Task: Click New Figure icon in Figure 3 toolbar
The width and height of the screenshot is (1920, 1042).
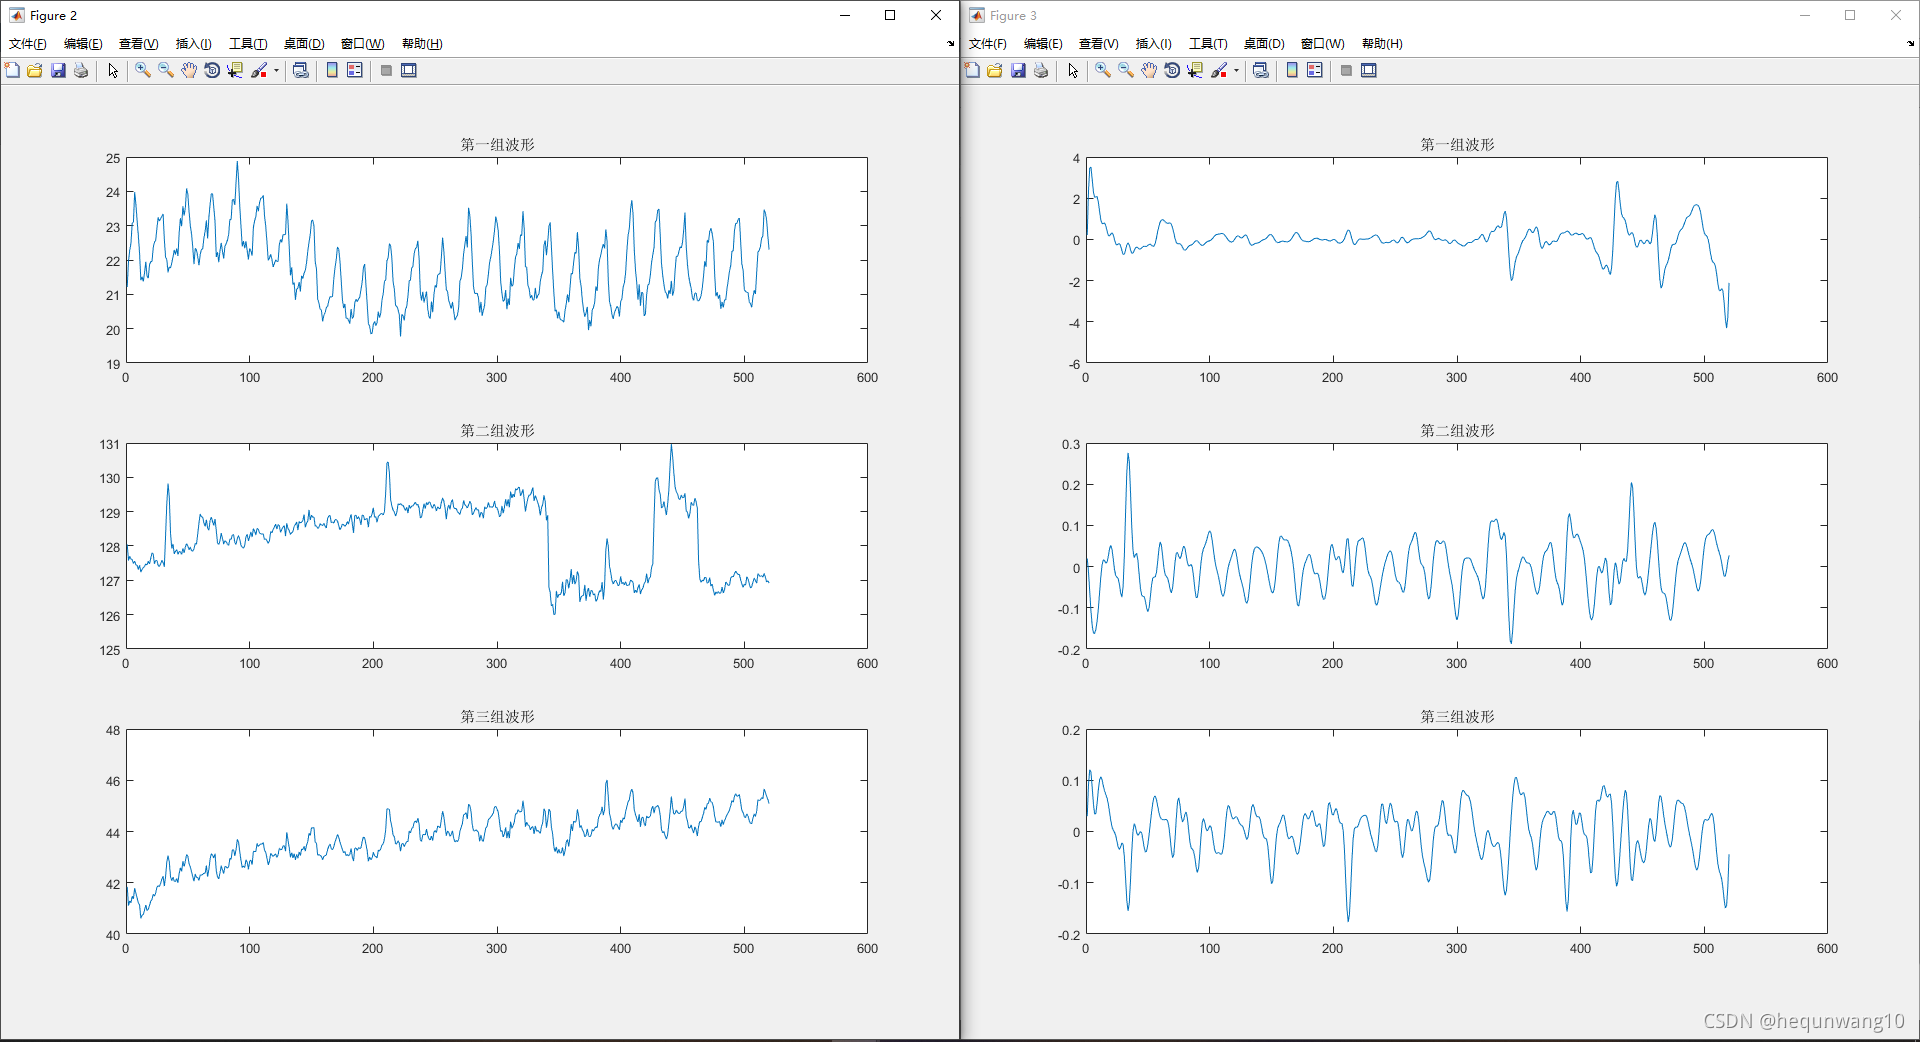Action: (x=972, y=70)
